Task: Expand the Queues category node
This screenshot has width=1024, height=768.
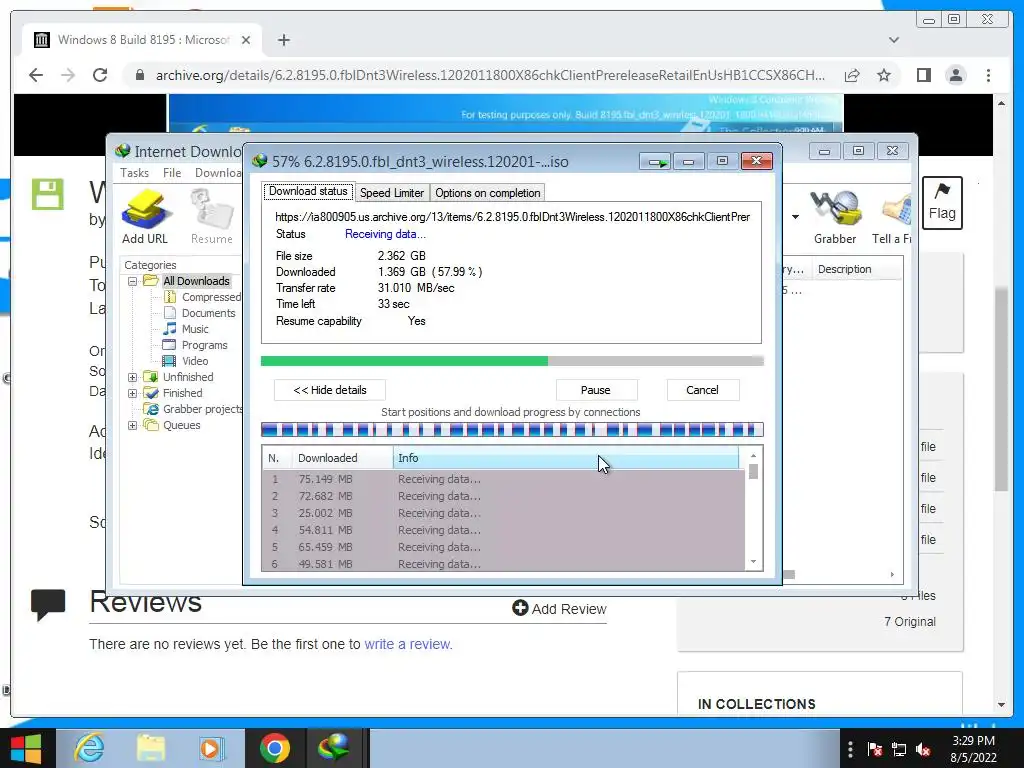Action: (133, 425)
